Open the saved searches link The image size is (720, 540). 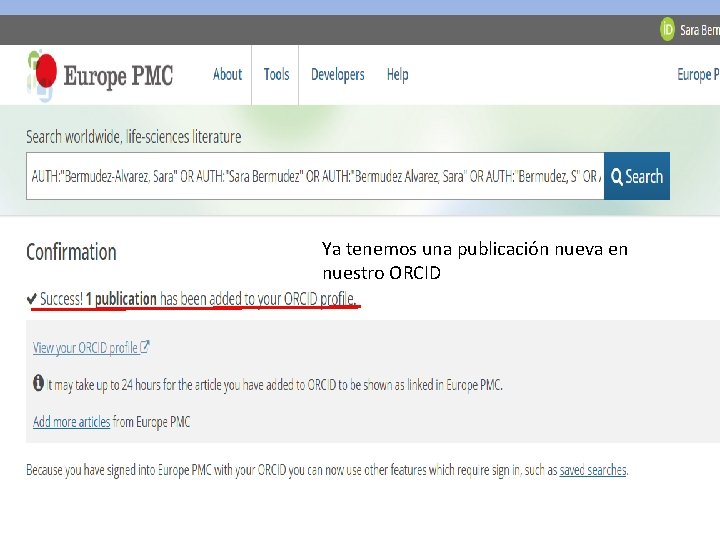tap(593, 470)
